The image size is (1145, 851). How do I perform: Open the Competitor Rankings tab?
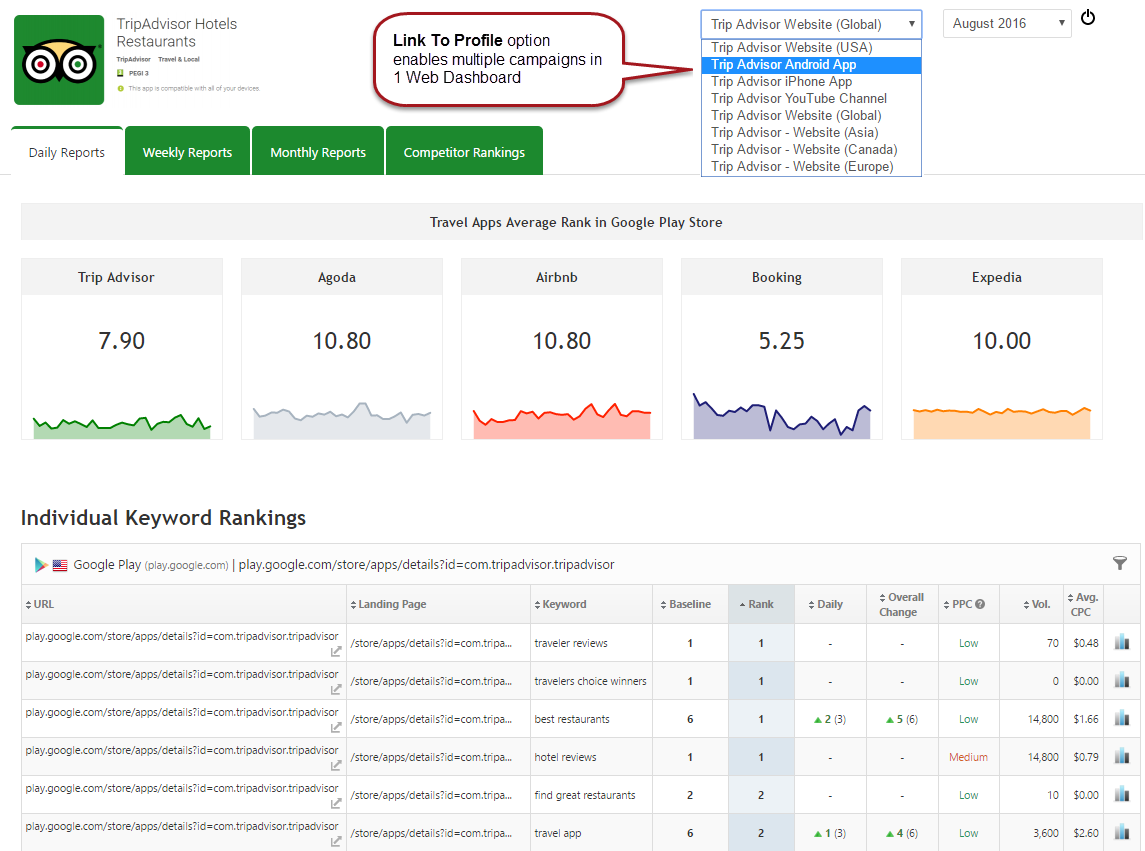pyautogui.click(x=464, y=153)
